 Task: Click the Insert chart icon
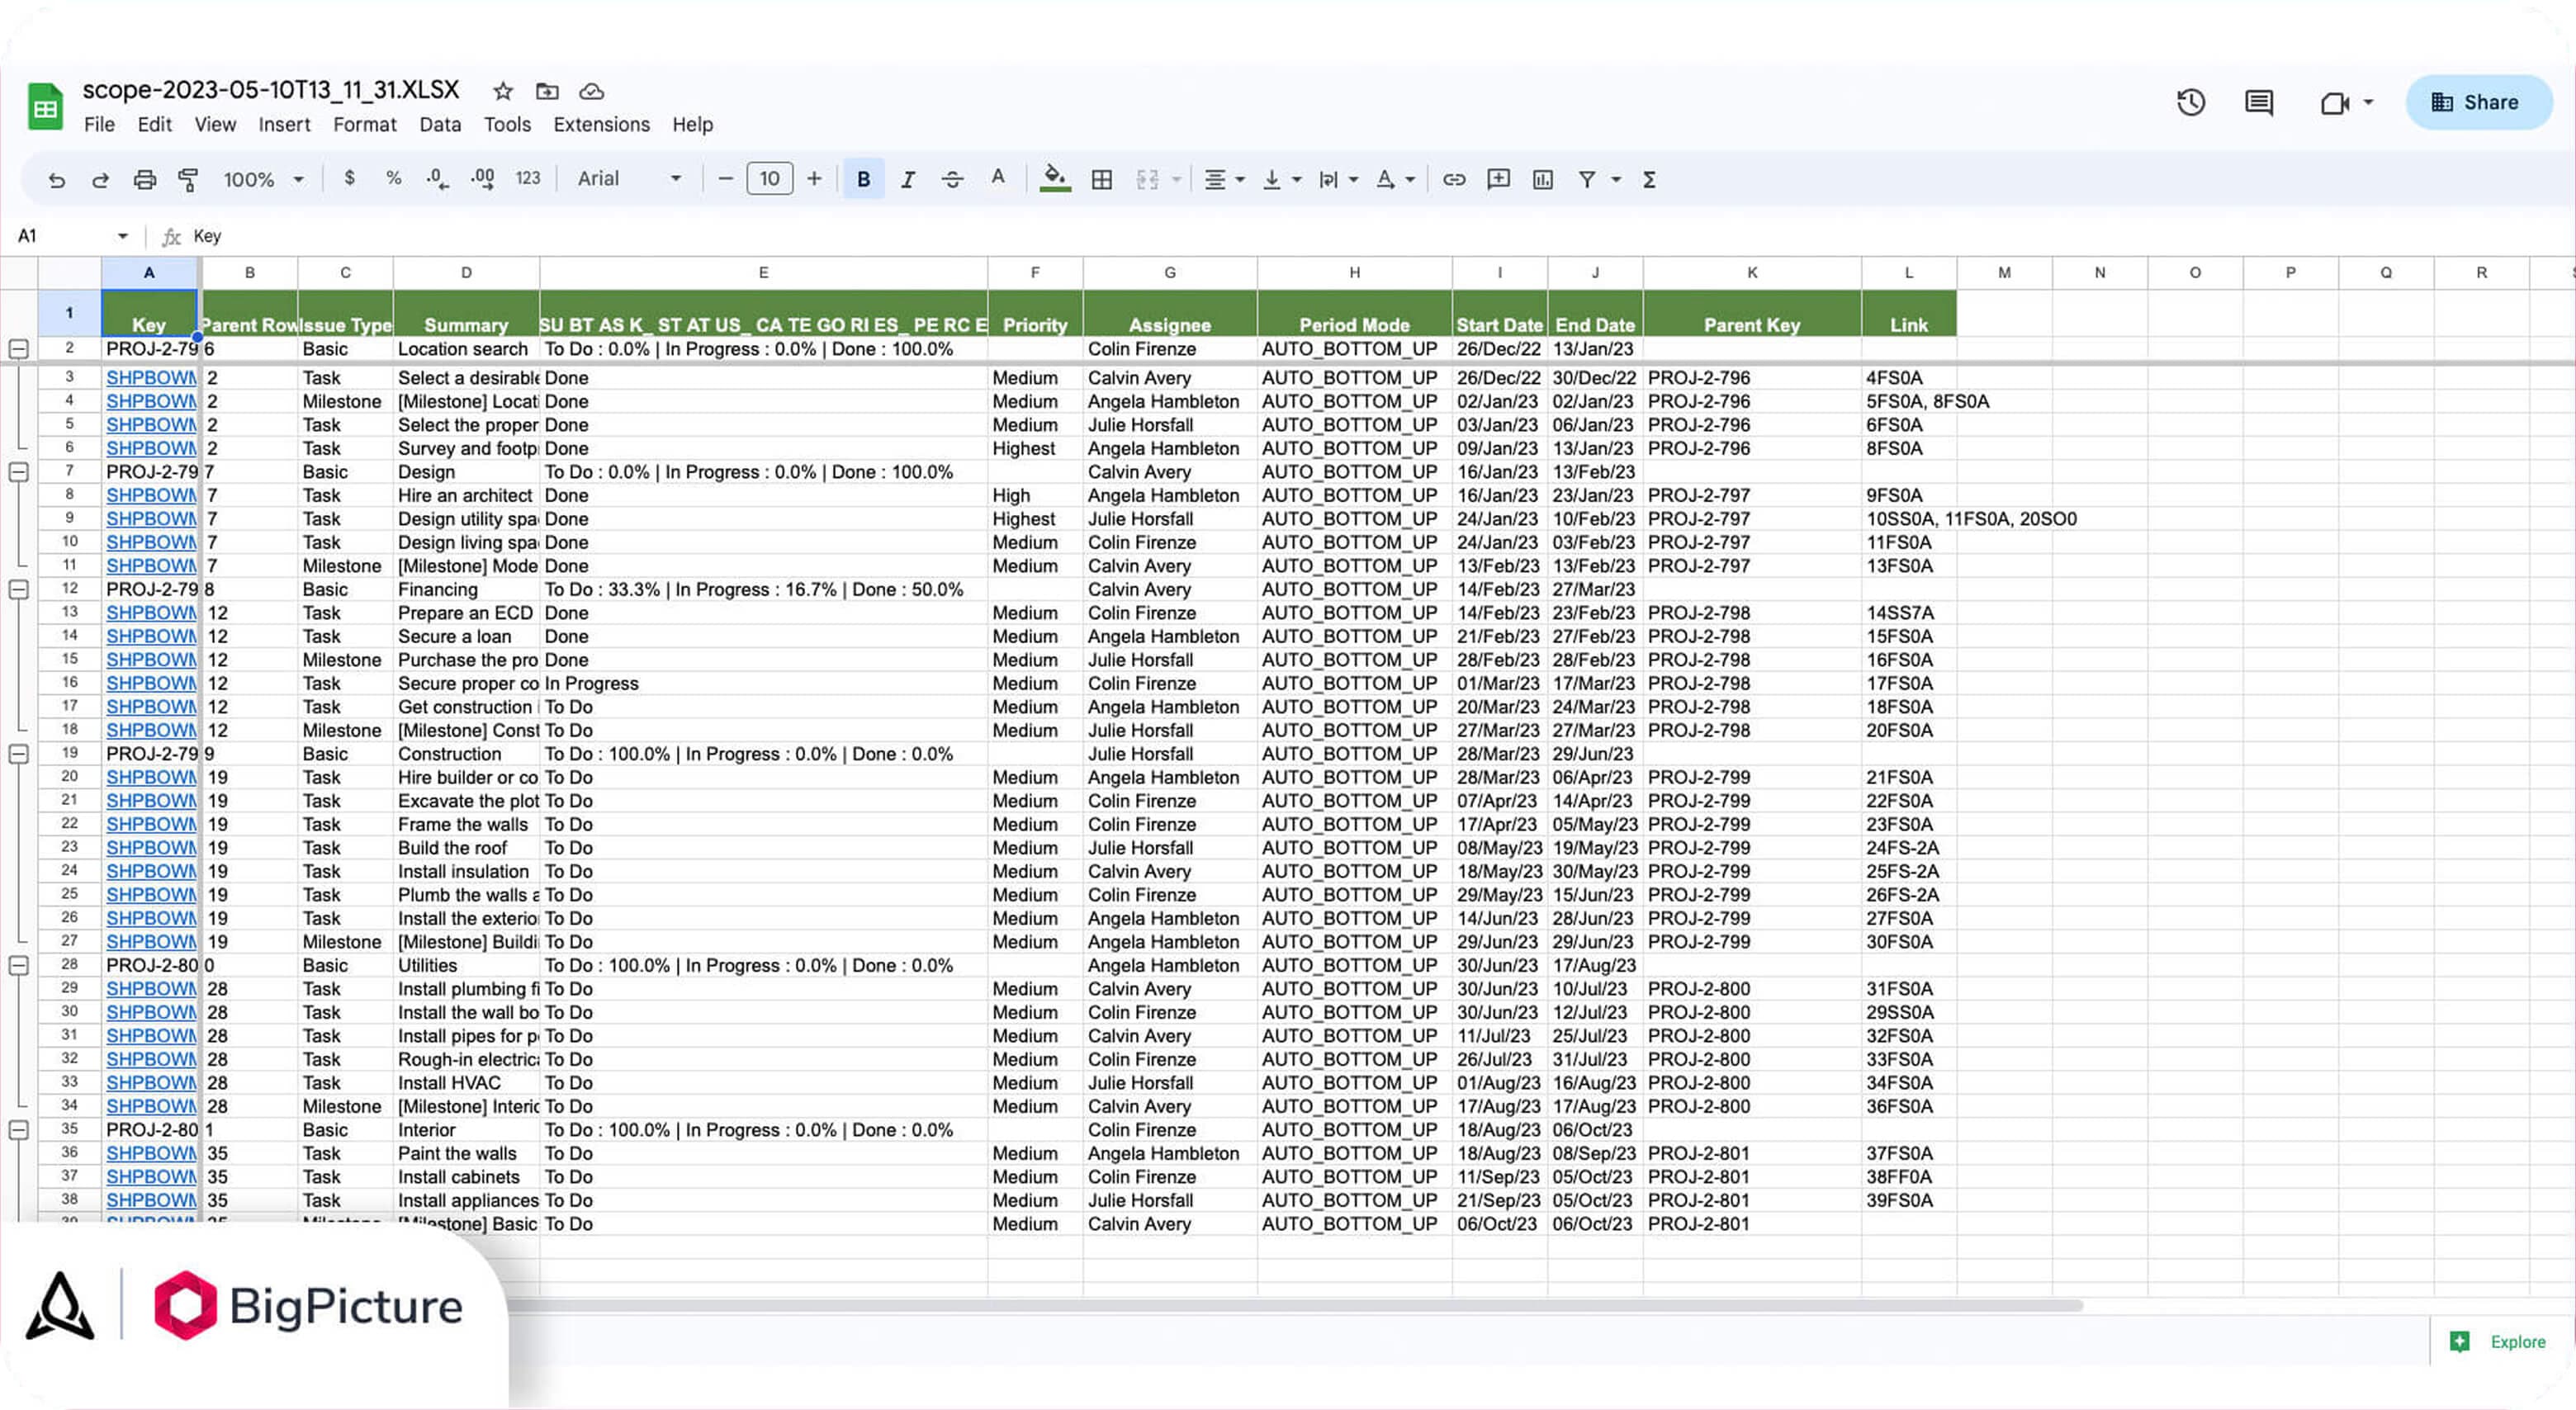pos(1543,180)
